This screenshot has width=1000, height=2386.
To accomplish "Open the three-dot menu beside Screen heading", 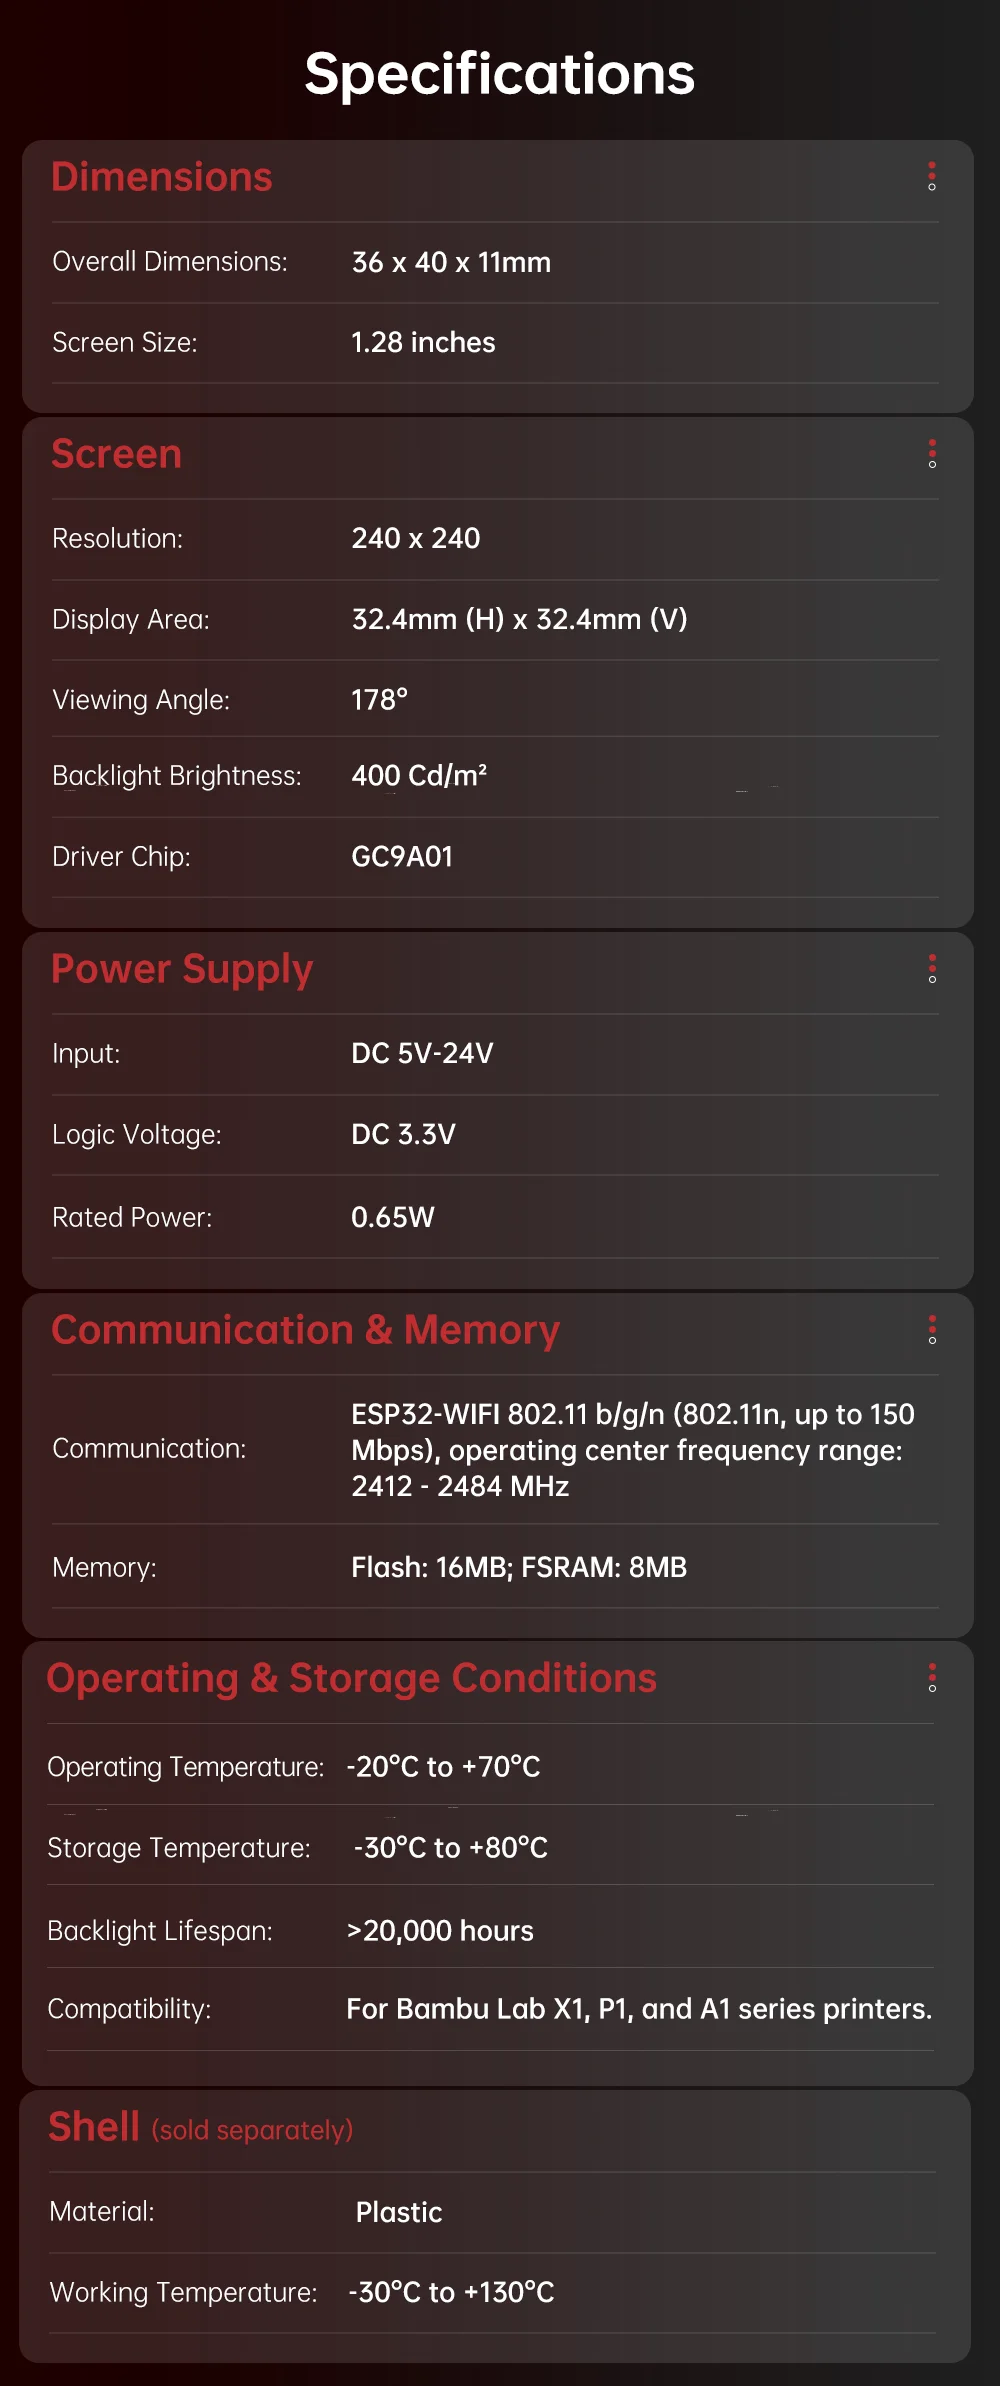I will [x=932, y=454].
